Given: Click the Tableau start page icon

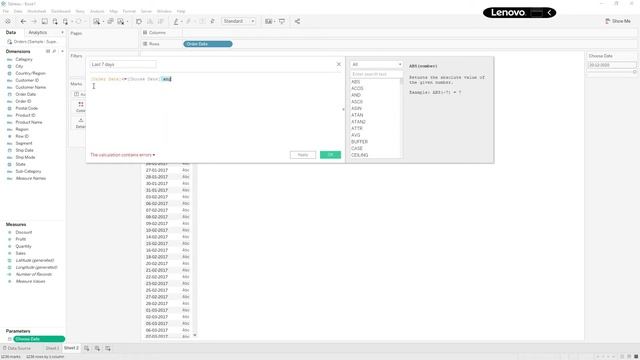Looking at the screenshot, I should (7, 21).
